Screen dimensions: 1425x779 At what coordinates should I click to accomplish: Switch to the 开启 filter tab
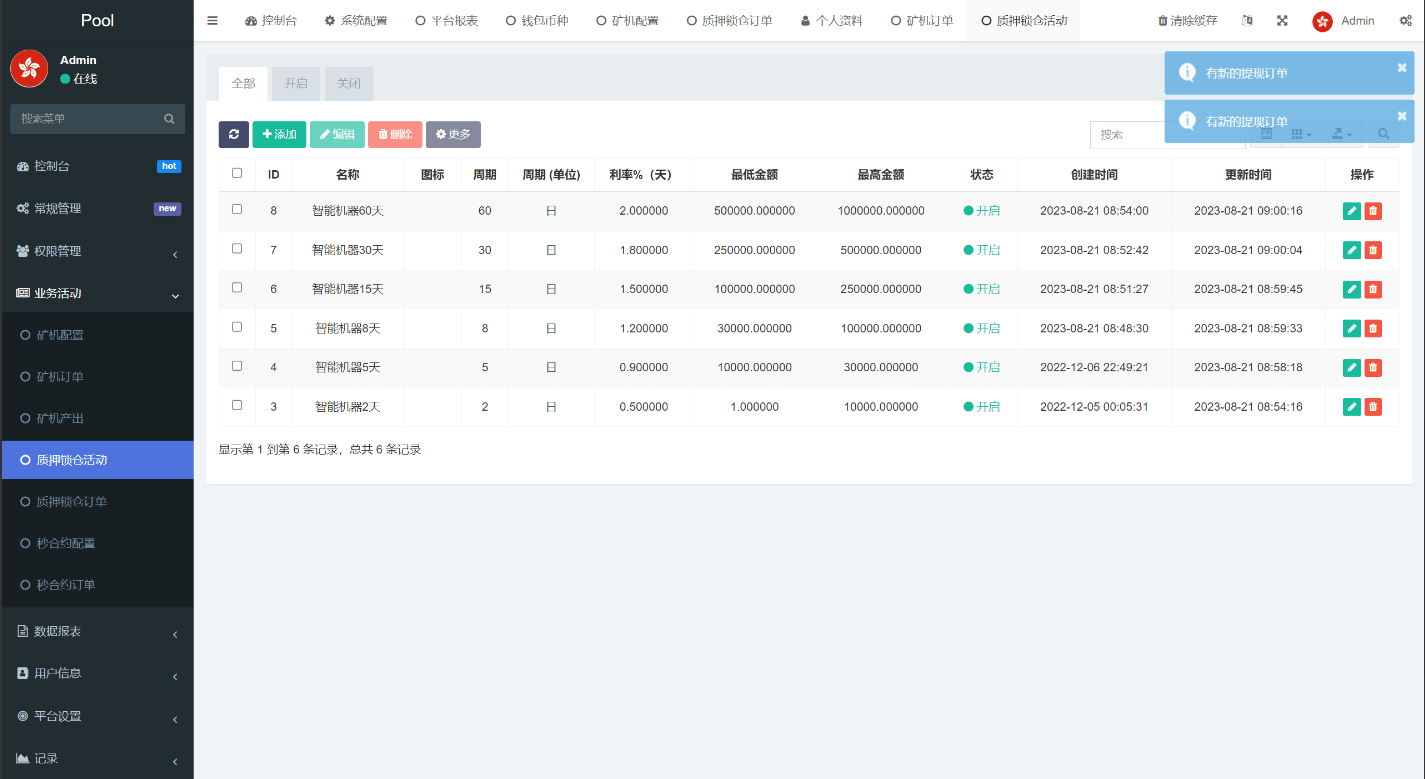coord(296,84)
